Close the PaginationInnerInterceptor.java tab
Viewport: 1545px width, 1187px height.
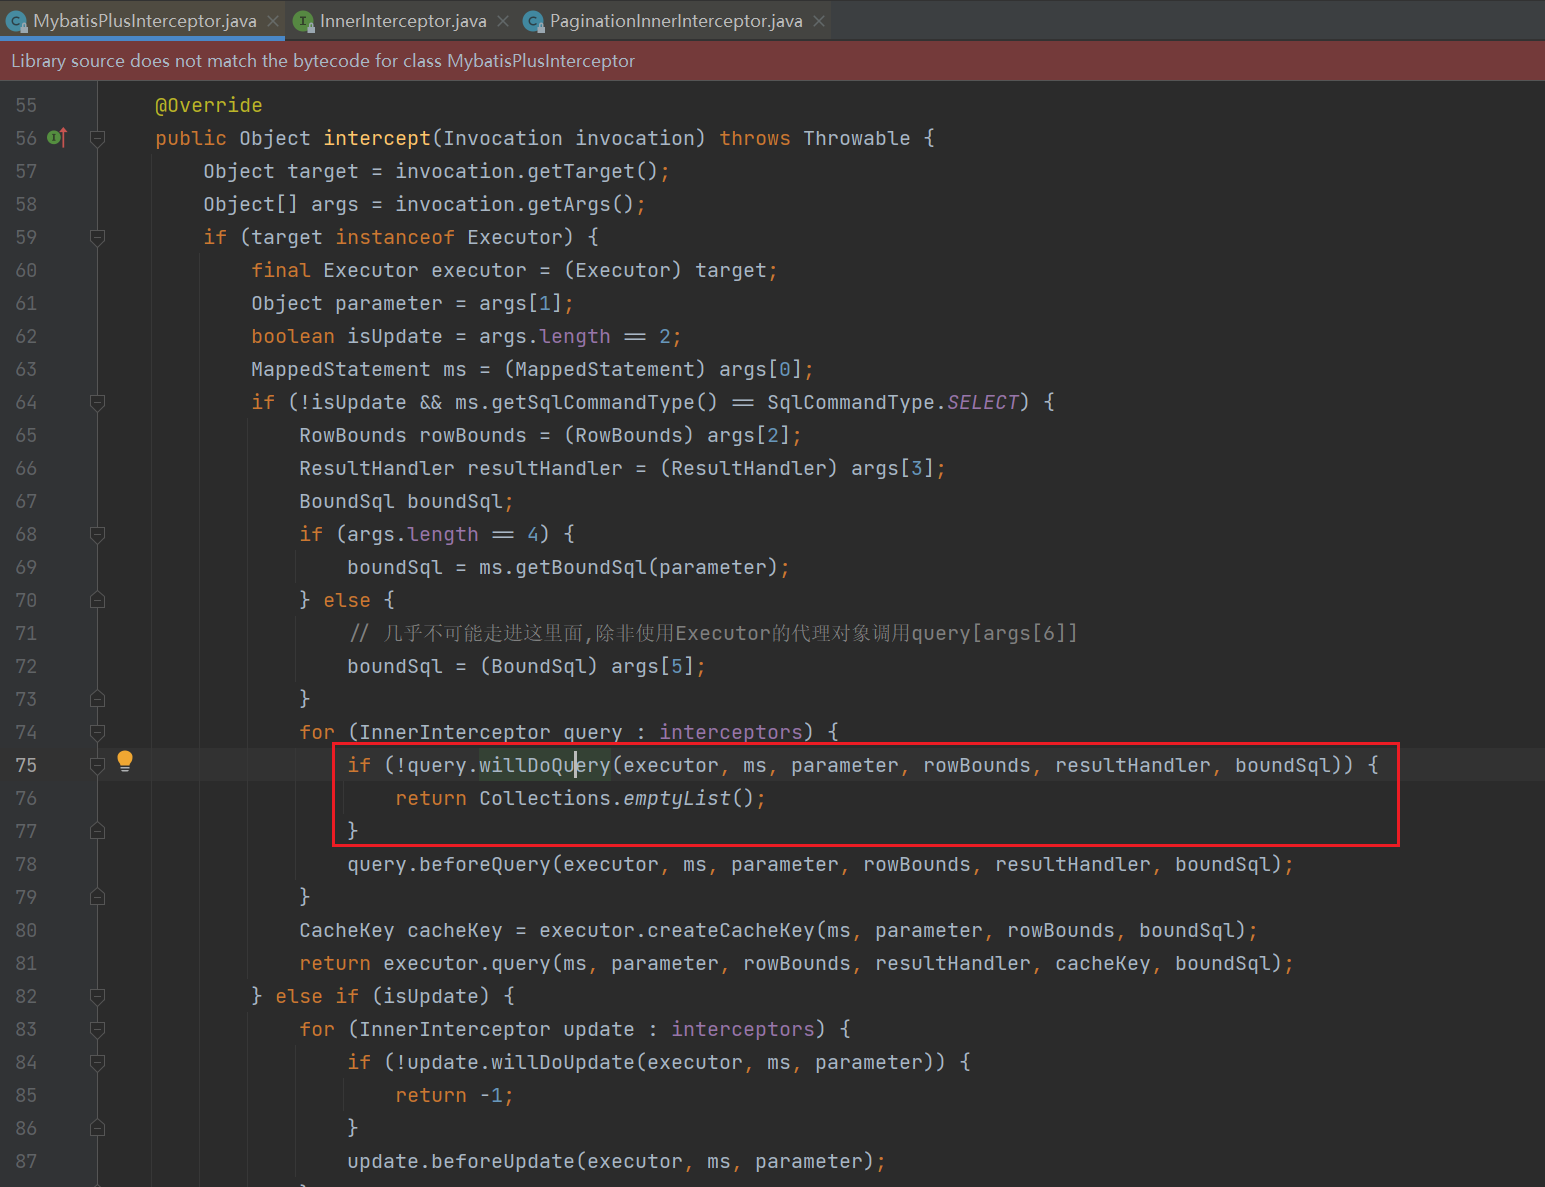[819, 21]
